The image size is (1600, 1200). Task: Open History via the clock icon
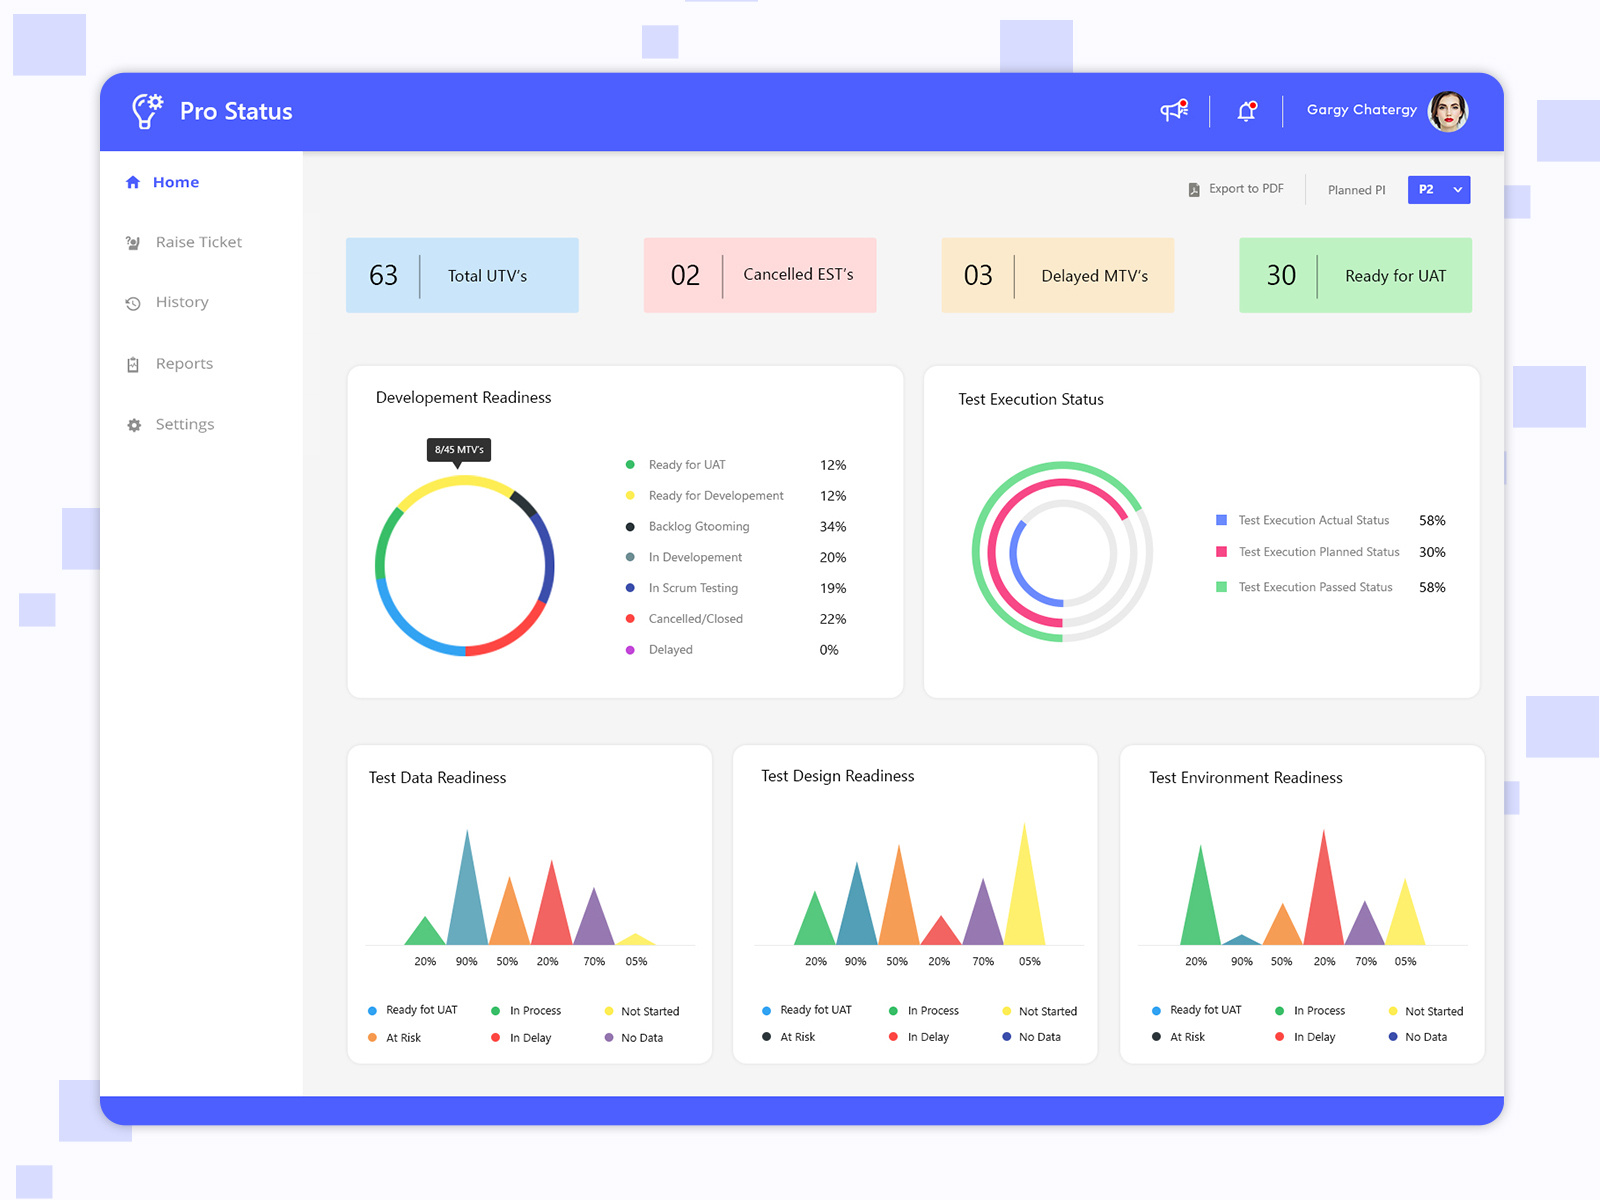click(x=133, y=302)
